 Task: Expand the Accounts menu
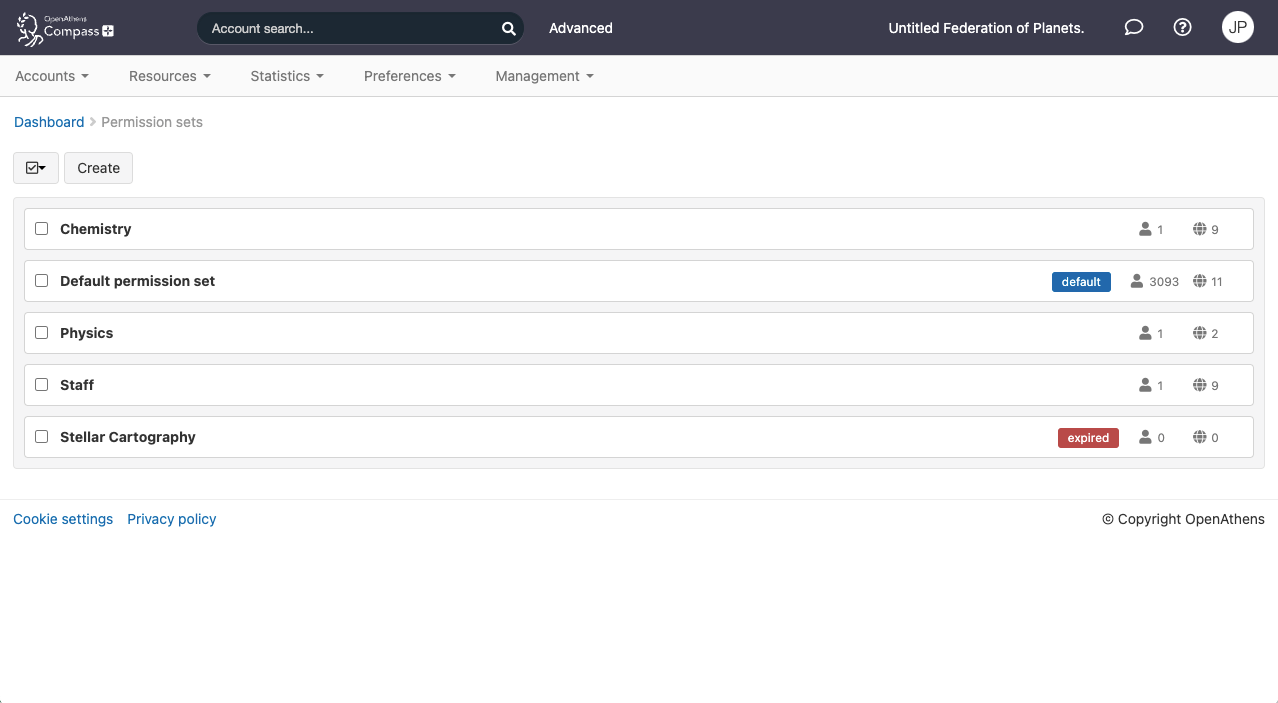(52, 76)
